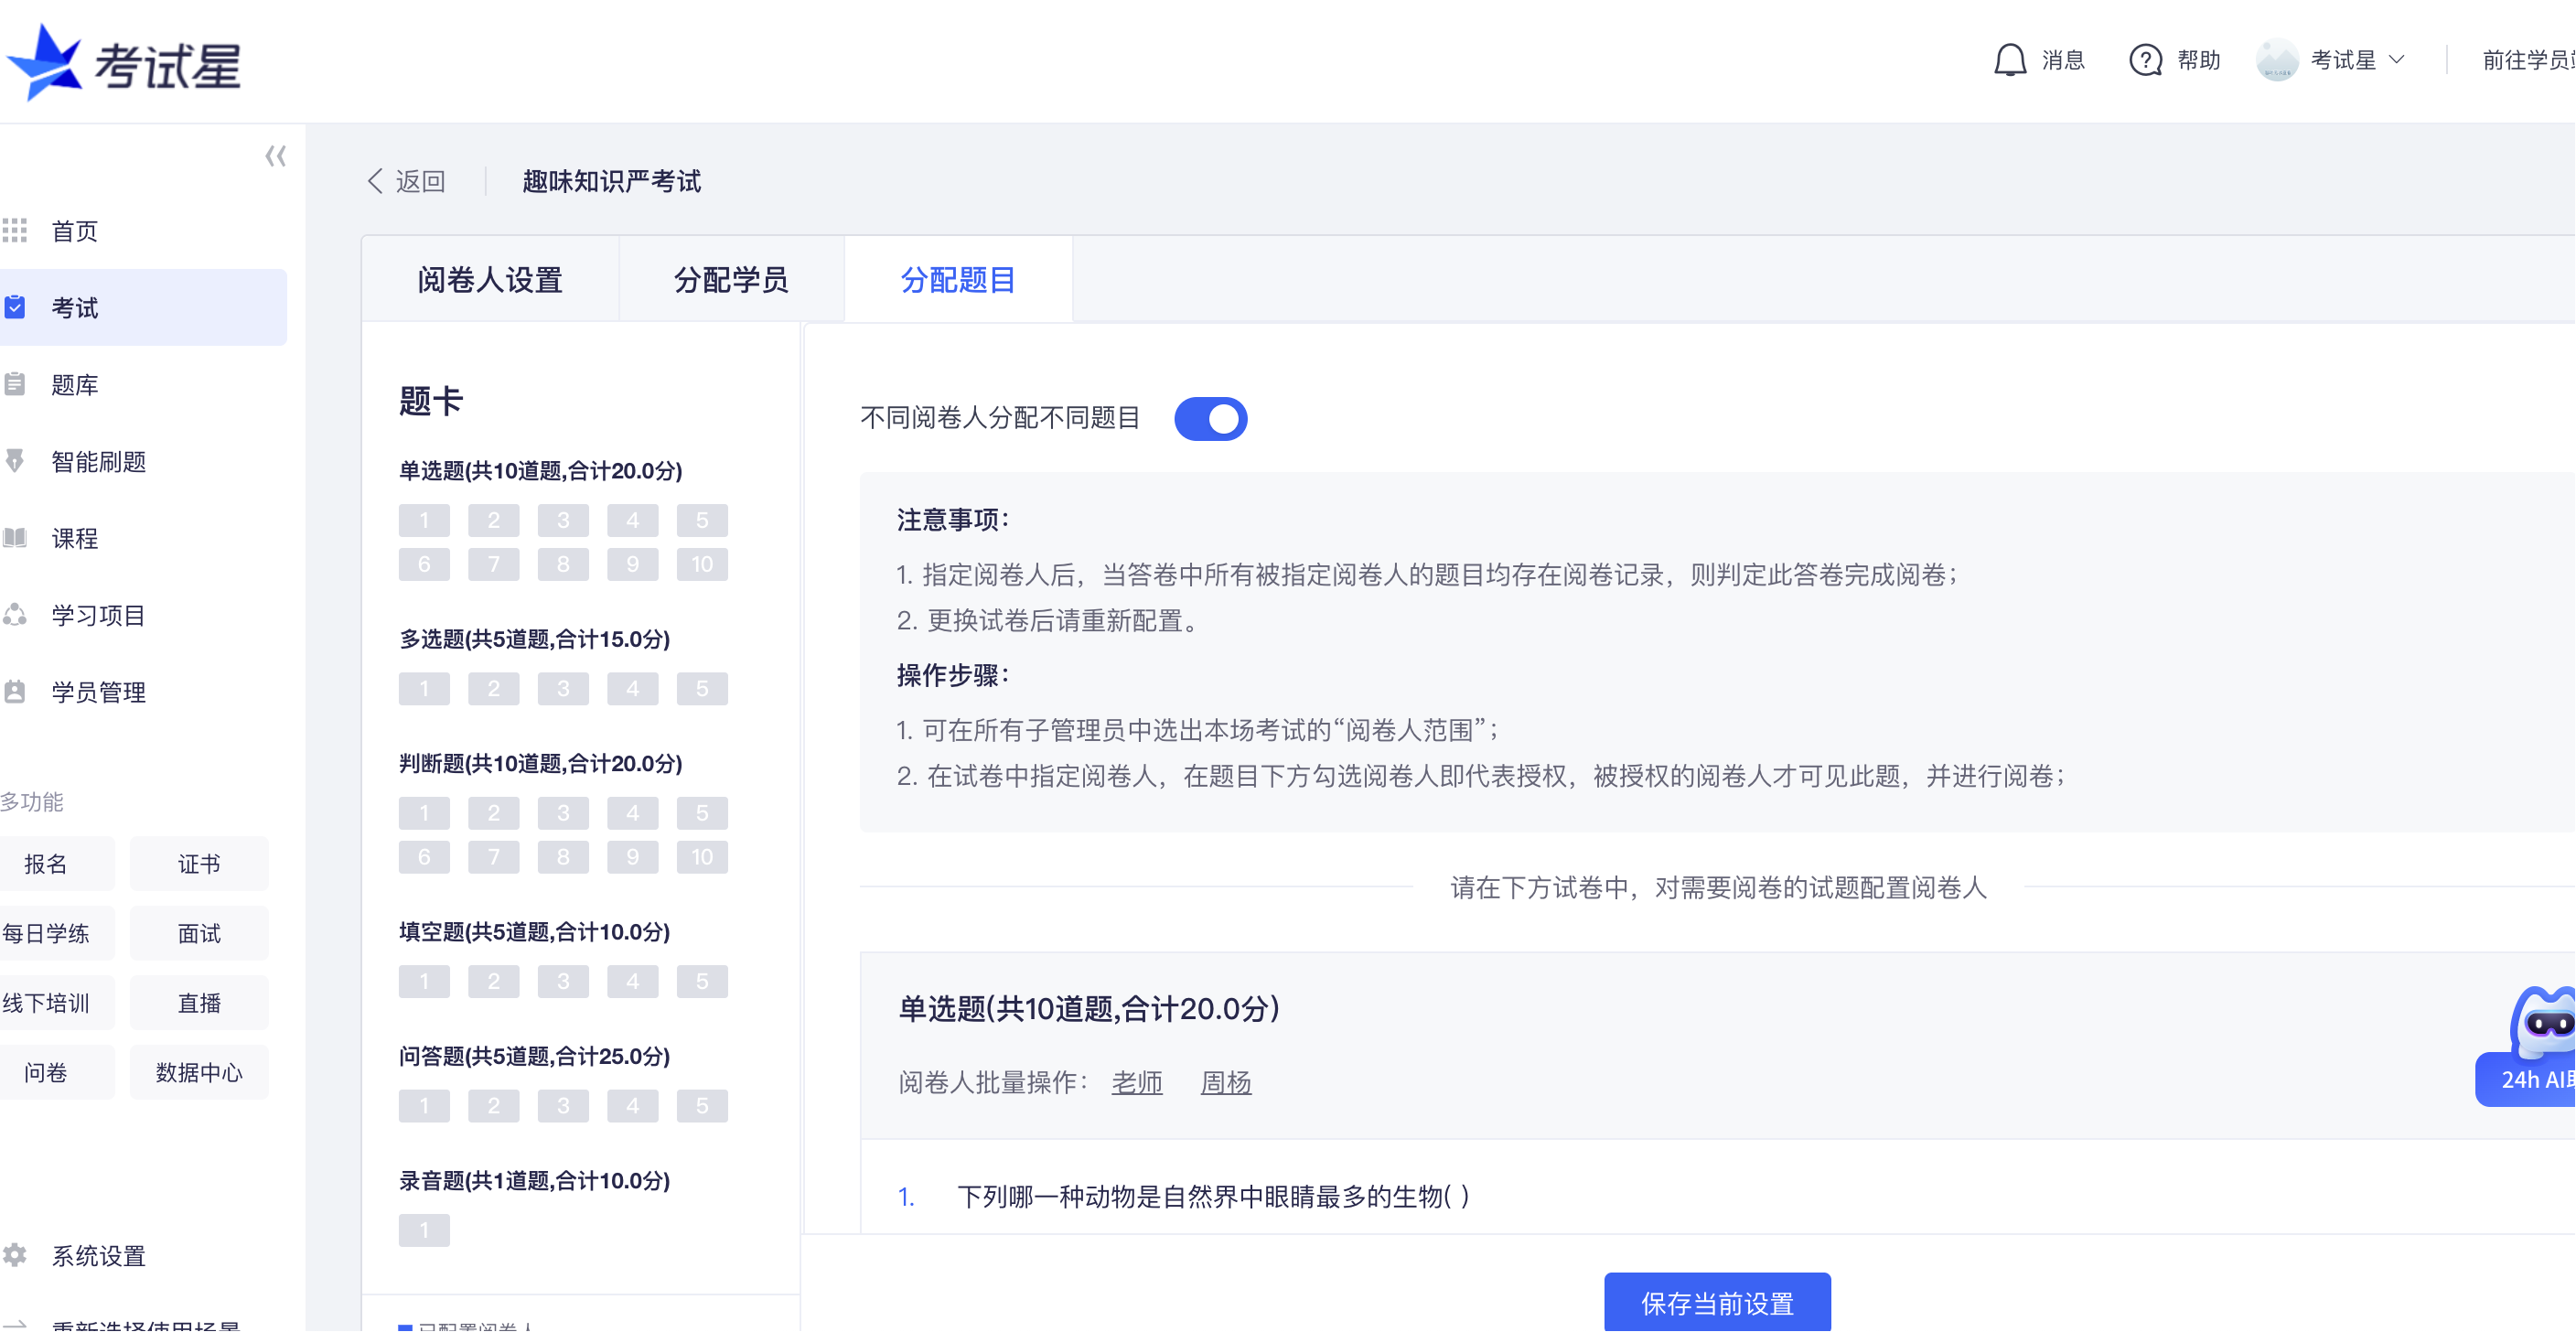This screenshot has height=1332, width=2576.
Task: Collapse the left sidebar with double chevron
Action: 275,156
